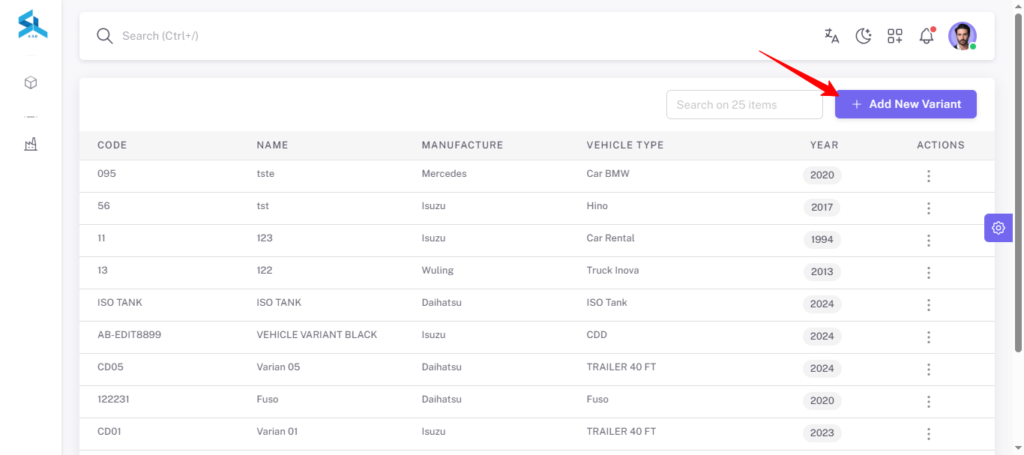The height and width of the screenshot is (455, 1024).
Task: Open actions menu for Car Rental row
Action: click(x=928, y=240)
